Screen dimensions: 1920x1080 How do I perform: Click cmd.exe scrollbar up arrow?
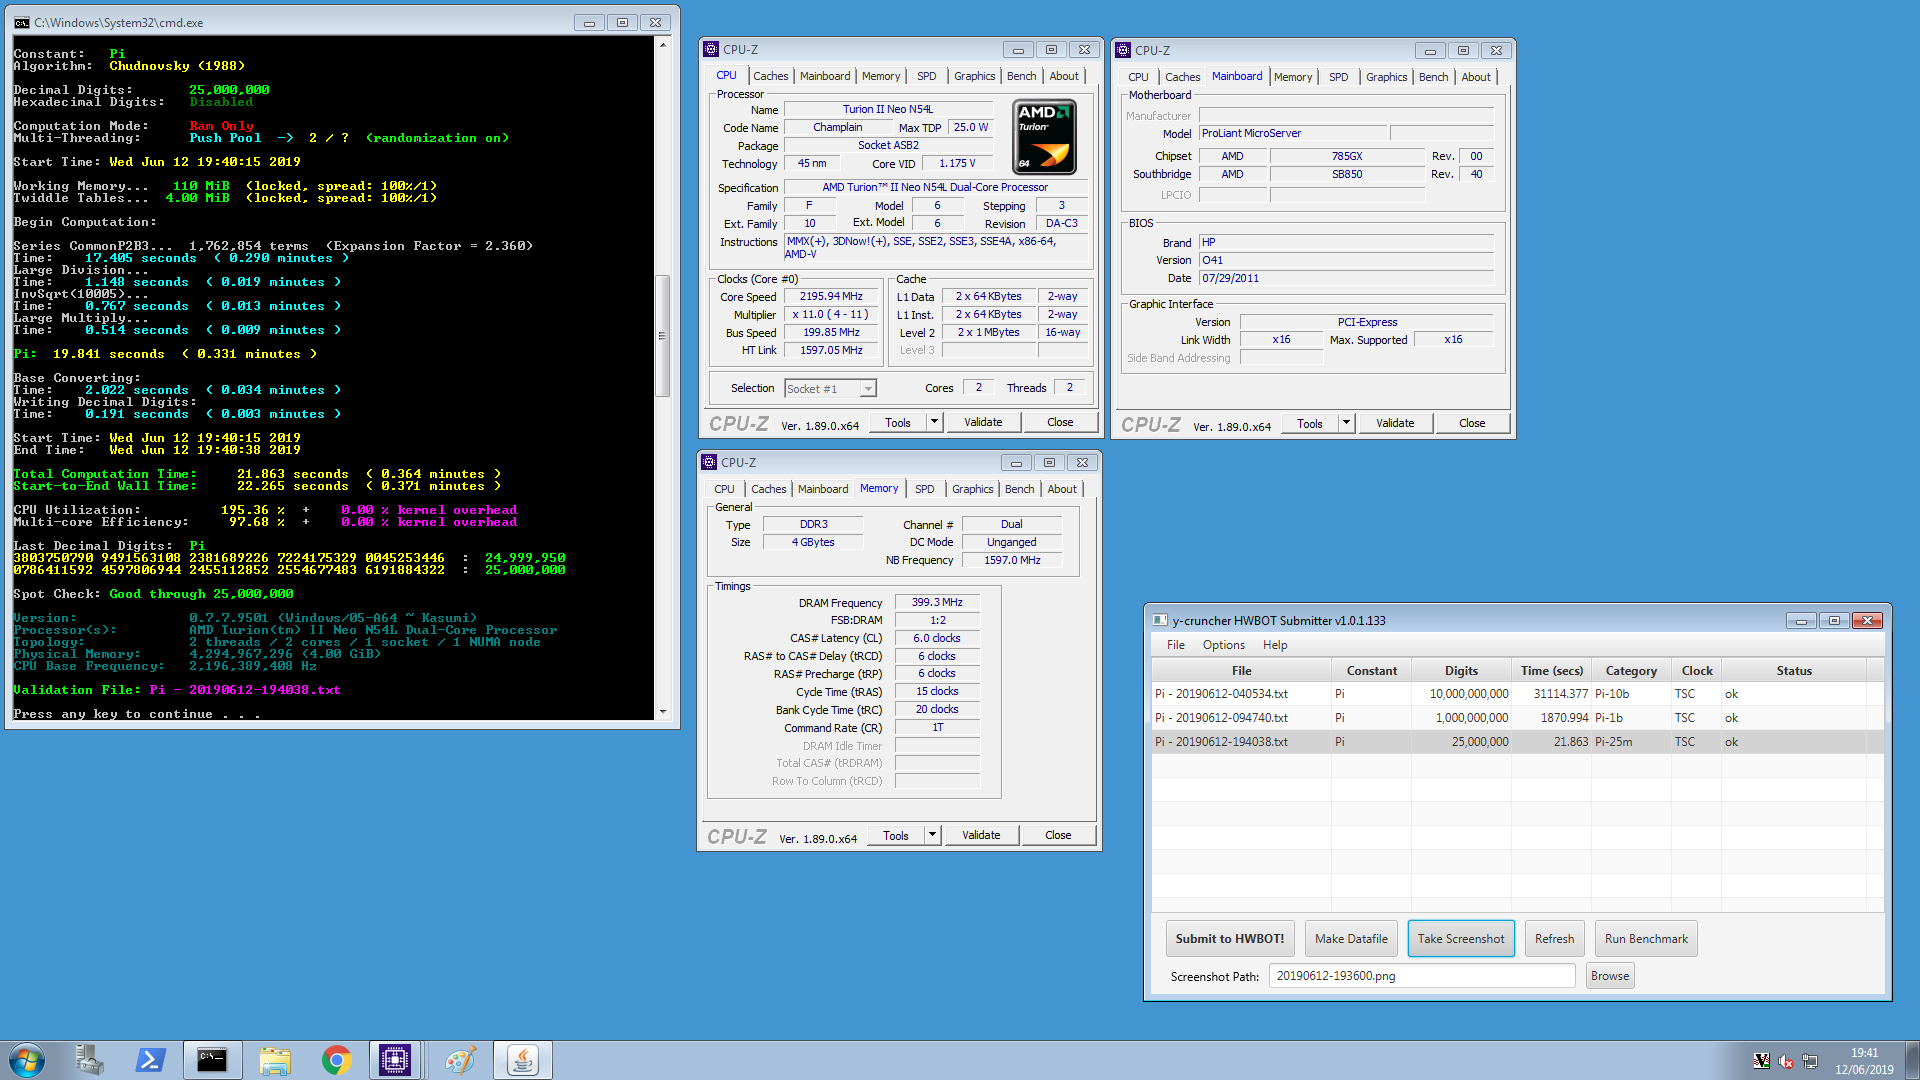pos(662,45)
